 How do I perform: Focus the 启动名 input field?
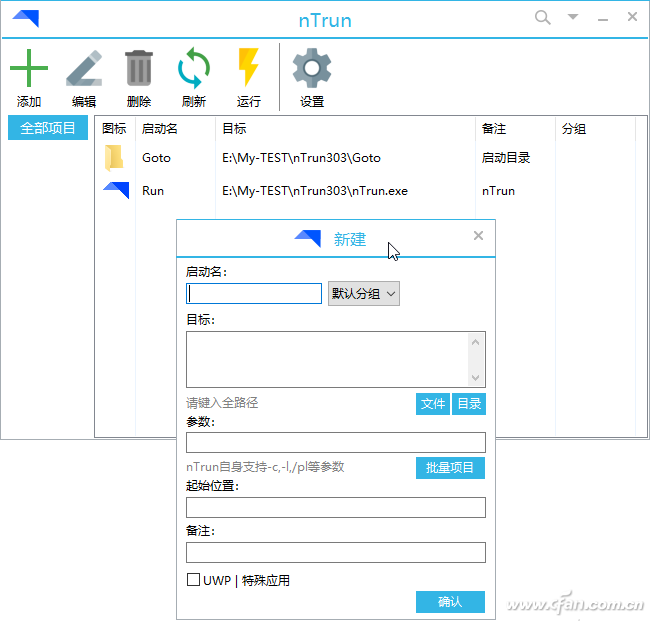click(x=254, y=294)
